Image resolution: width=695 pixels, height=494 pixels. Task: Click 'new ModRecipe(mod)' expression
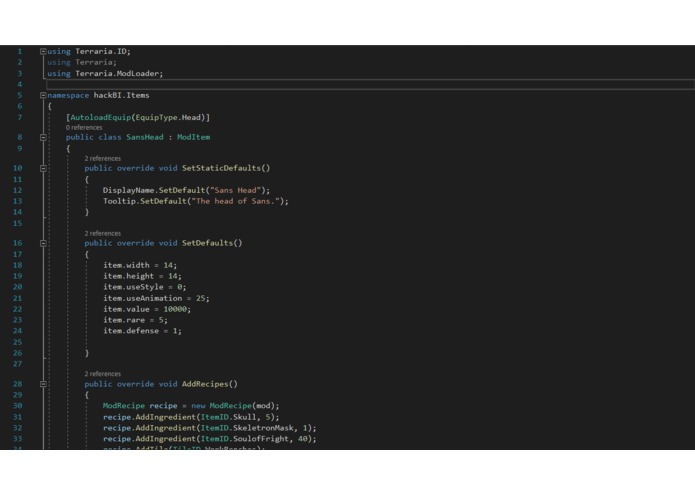(x=233, y=406)
